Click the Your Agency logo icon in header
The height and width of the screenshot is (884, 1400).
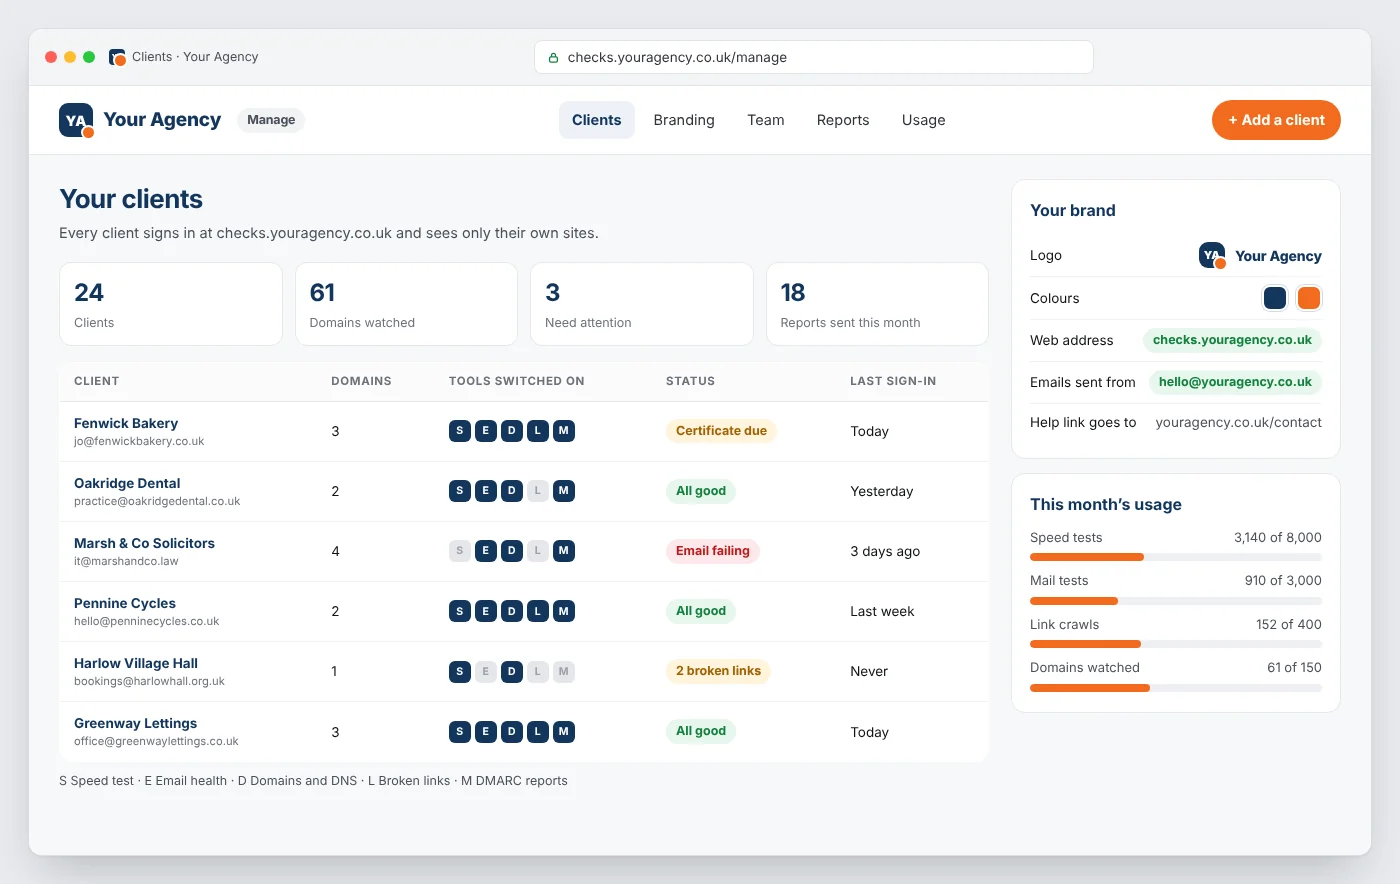click(76, 120)
